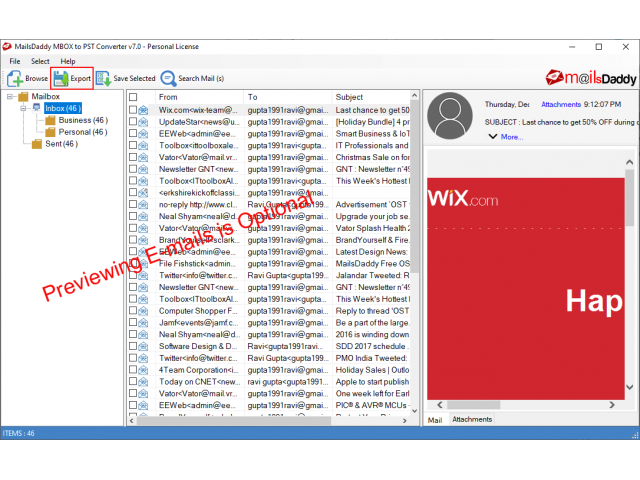Click the Attachments link in email header

coord(561,104)
